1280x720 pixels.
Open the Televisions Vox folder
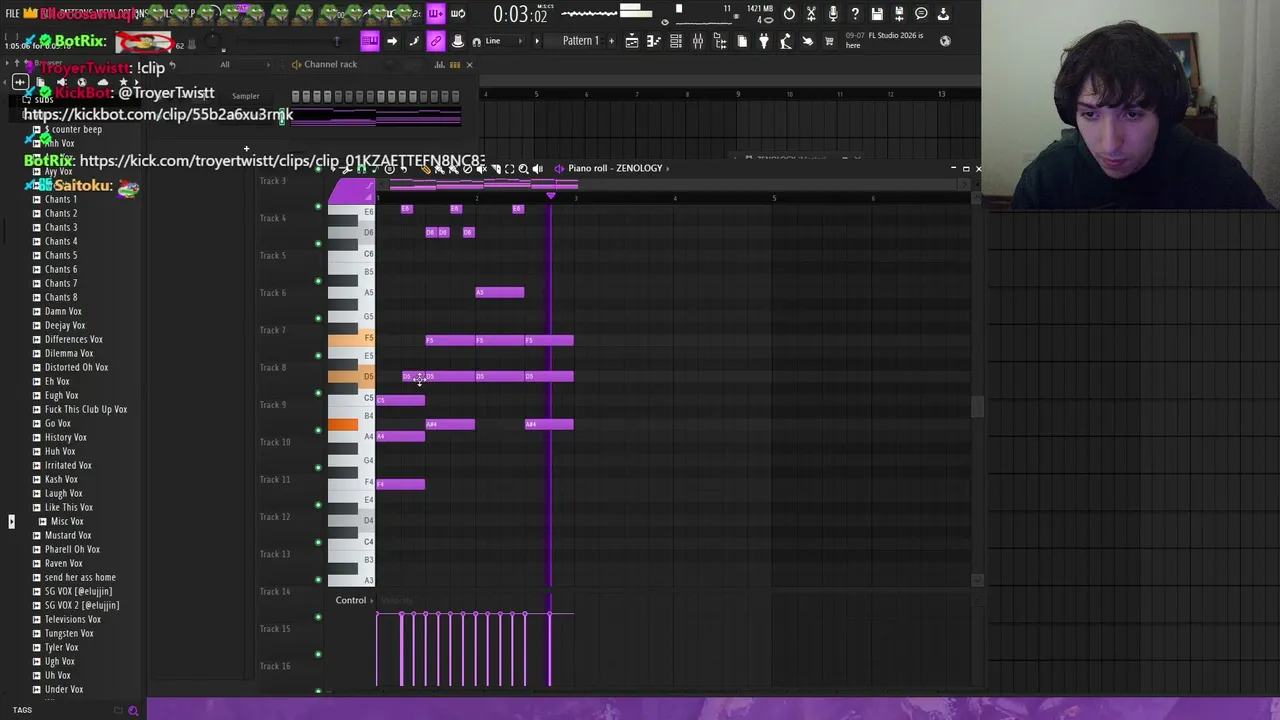tap(73, 619)
